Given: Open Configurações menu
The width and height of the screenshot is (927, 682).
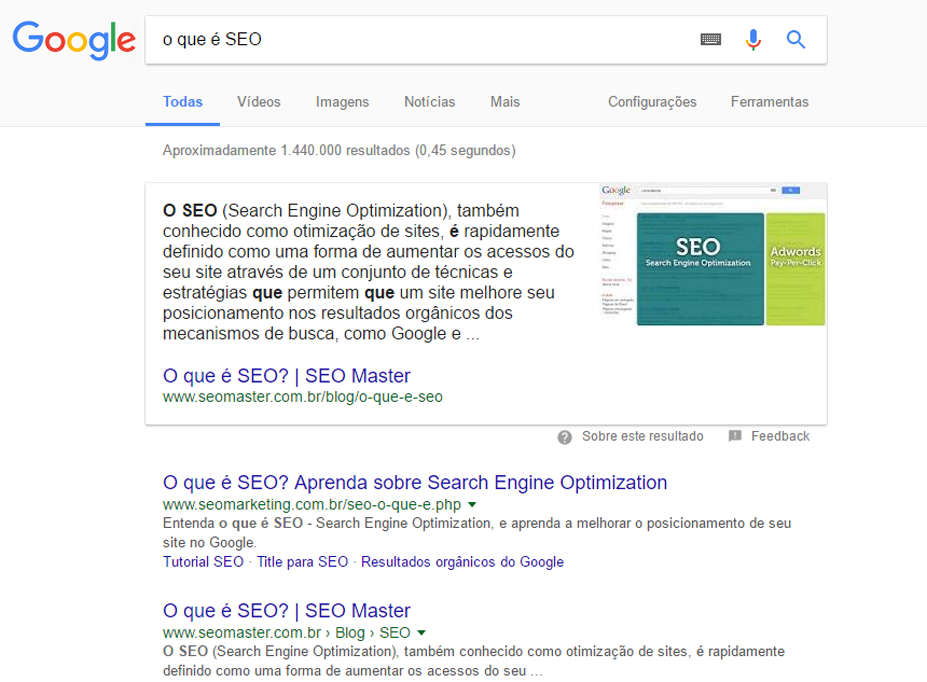Looking at the screenshot, I should coord(652,102).
